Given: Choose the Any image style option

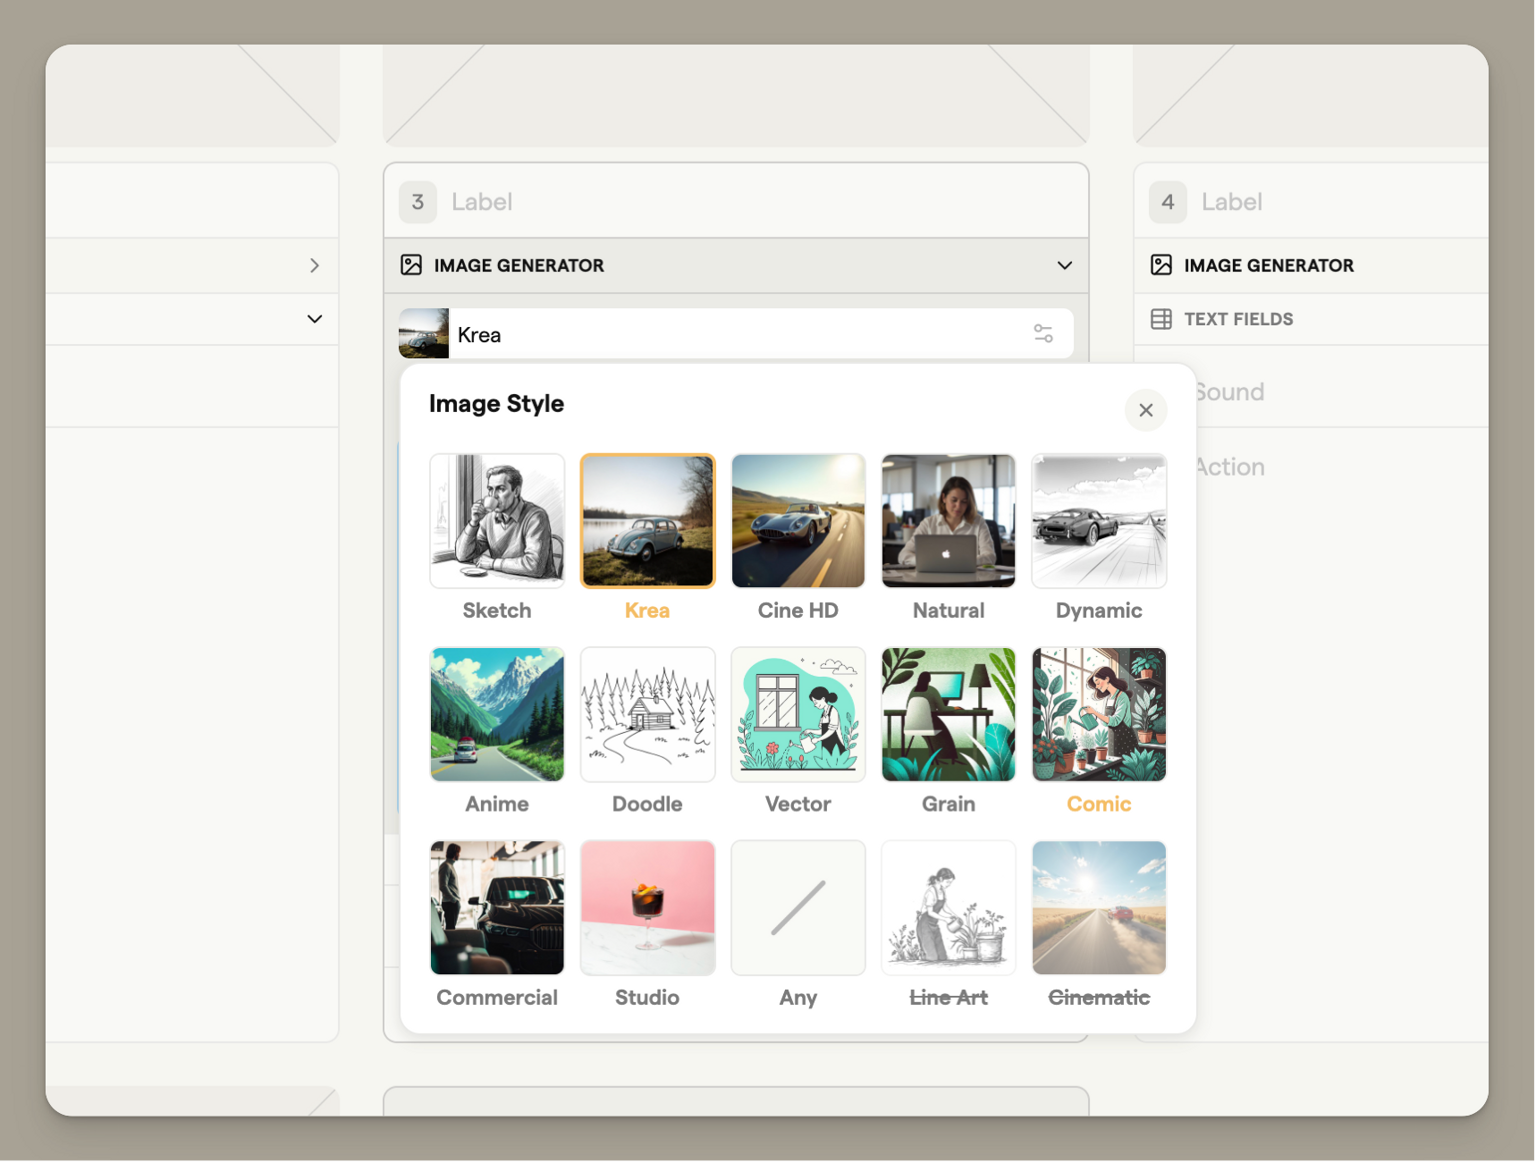Looking at the screenshot, I should tap(797, 907).
